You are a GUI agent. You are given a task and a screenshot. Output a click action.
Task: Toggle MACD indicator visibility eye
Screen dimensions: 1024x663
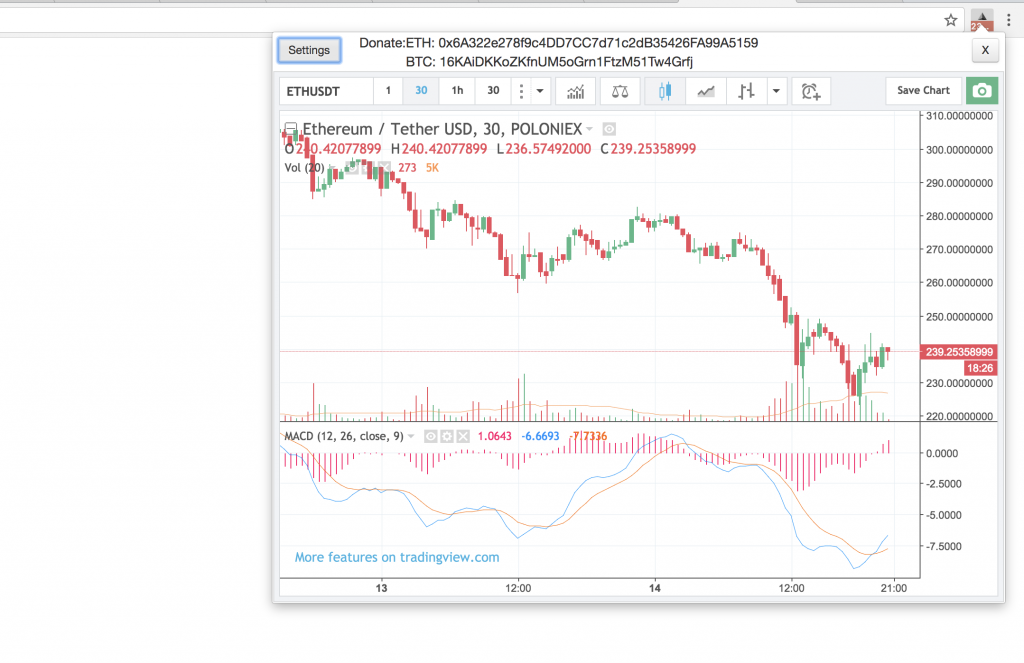431,436
